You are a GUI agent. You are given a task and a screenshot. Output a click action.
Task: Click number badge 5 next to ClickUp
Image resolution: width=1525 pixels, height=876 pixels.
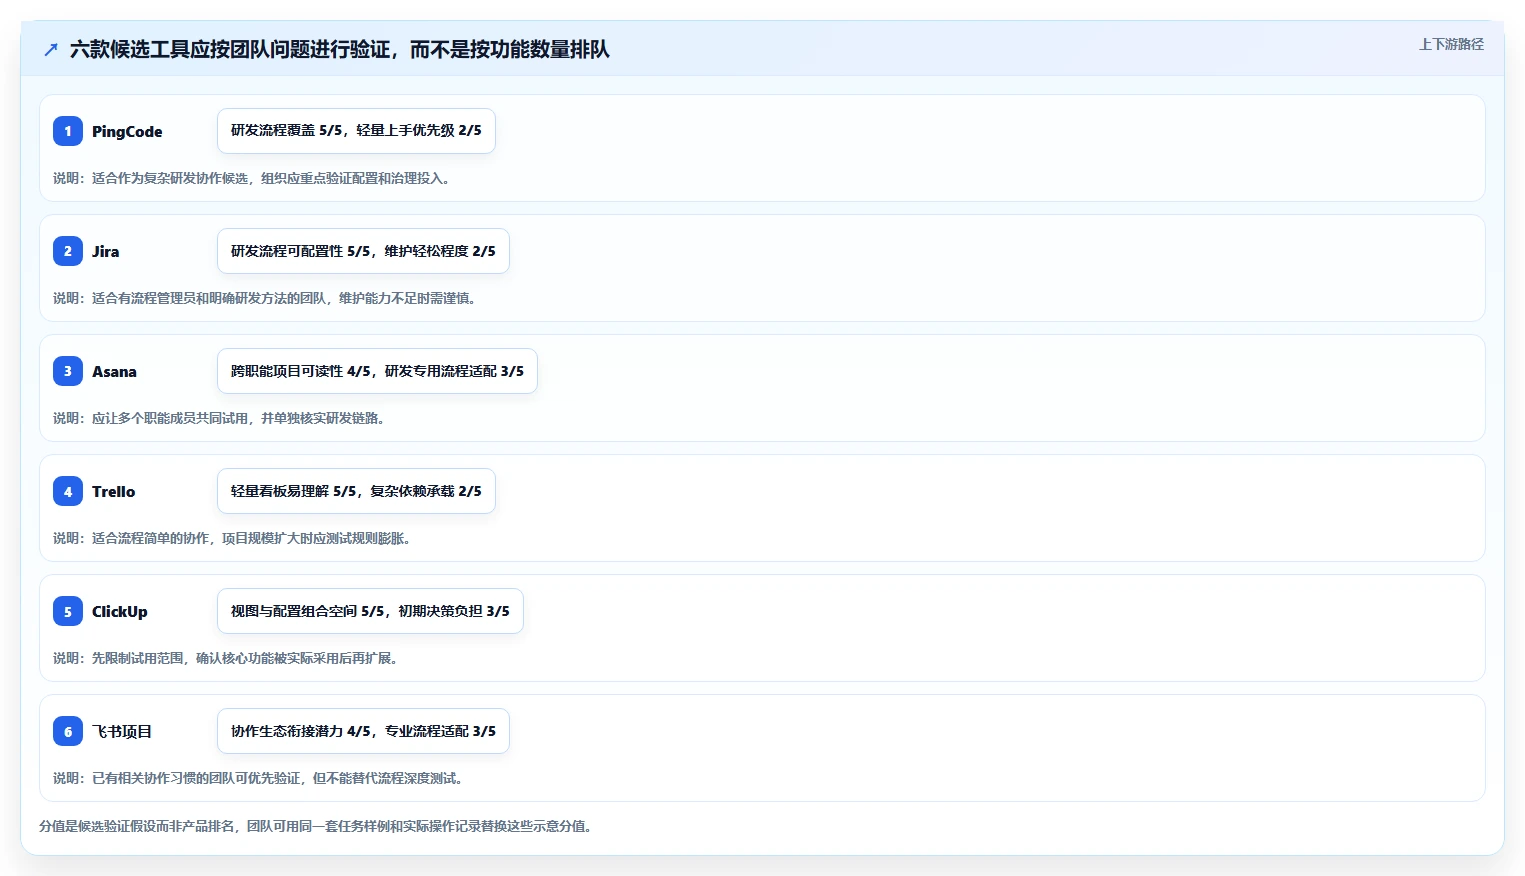click(x=68, y=611)
